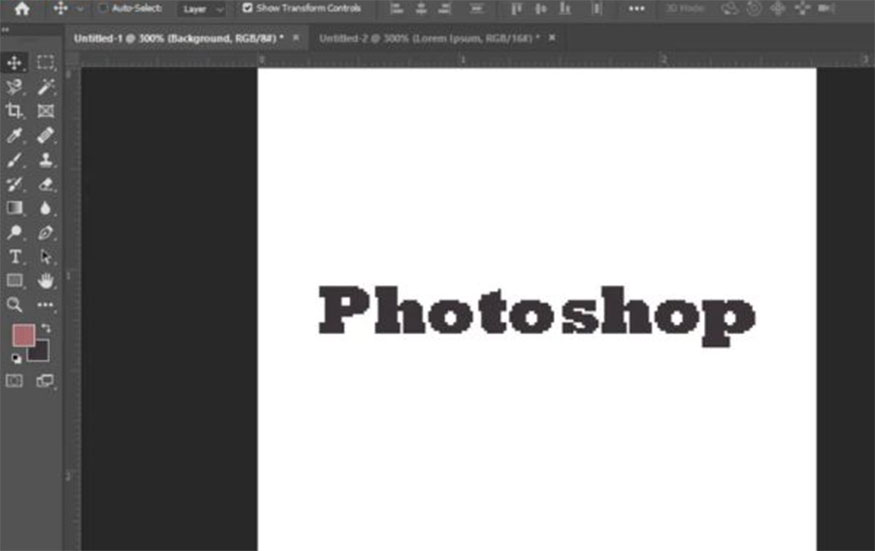
Task: Go to the Photoshop Home screen
Action: click(x=22, y=8)
